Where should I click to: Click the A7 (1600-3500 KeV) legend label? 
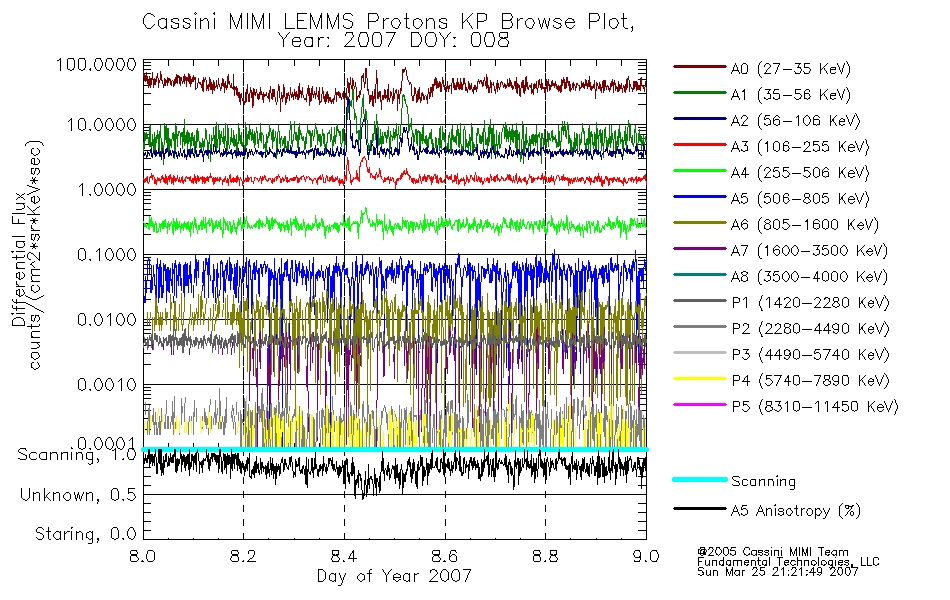pyautogui.click(x=809, y=252)
